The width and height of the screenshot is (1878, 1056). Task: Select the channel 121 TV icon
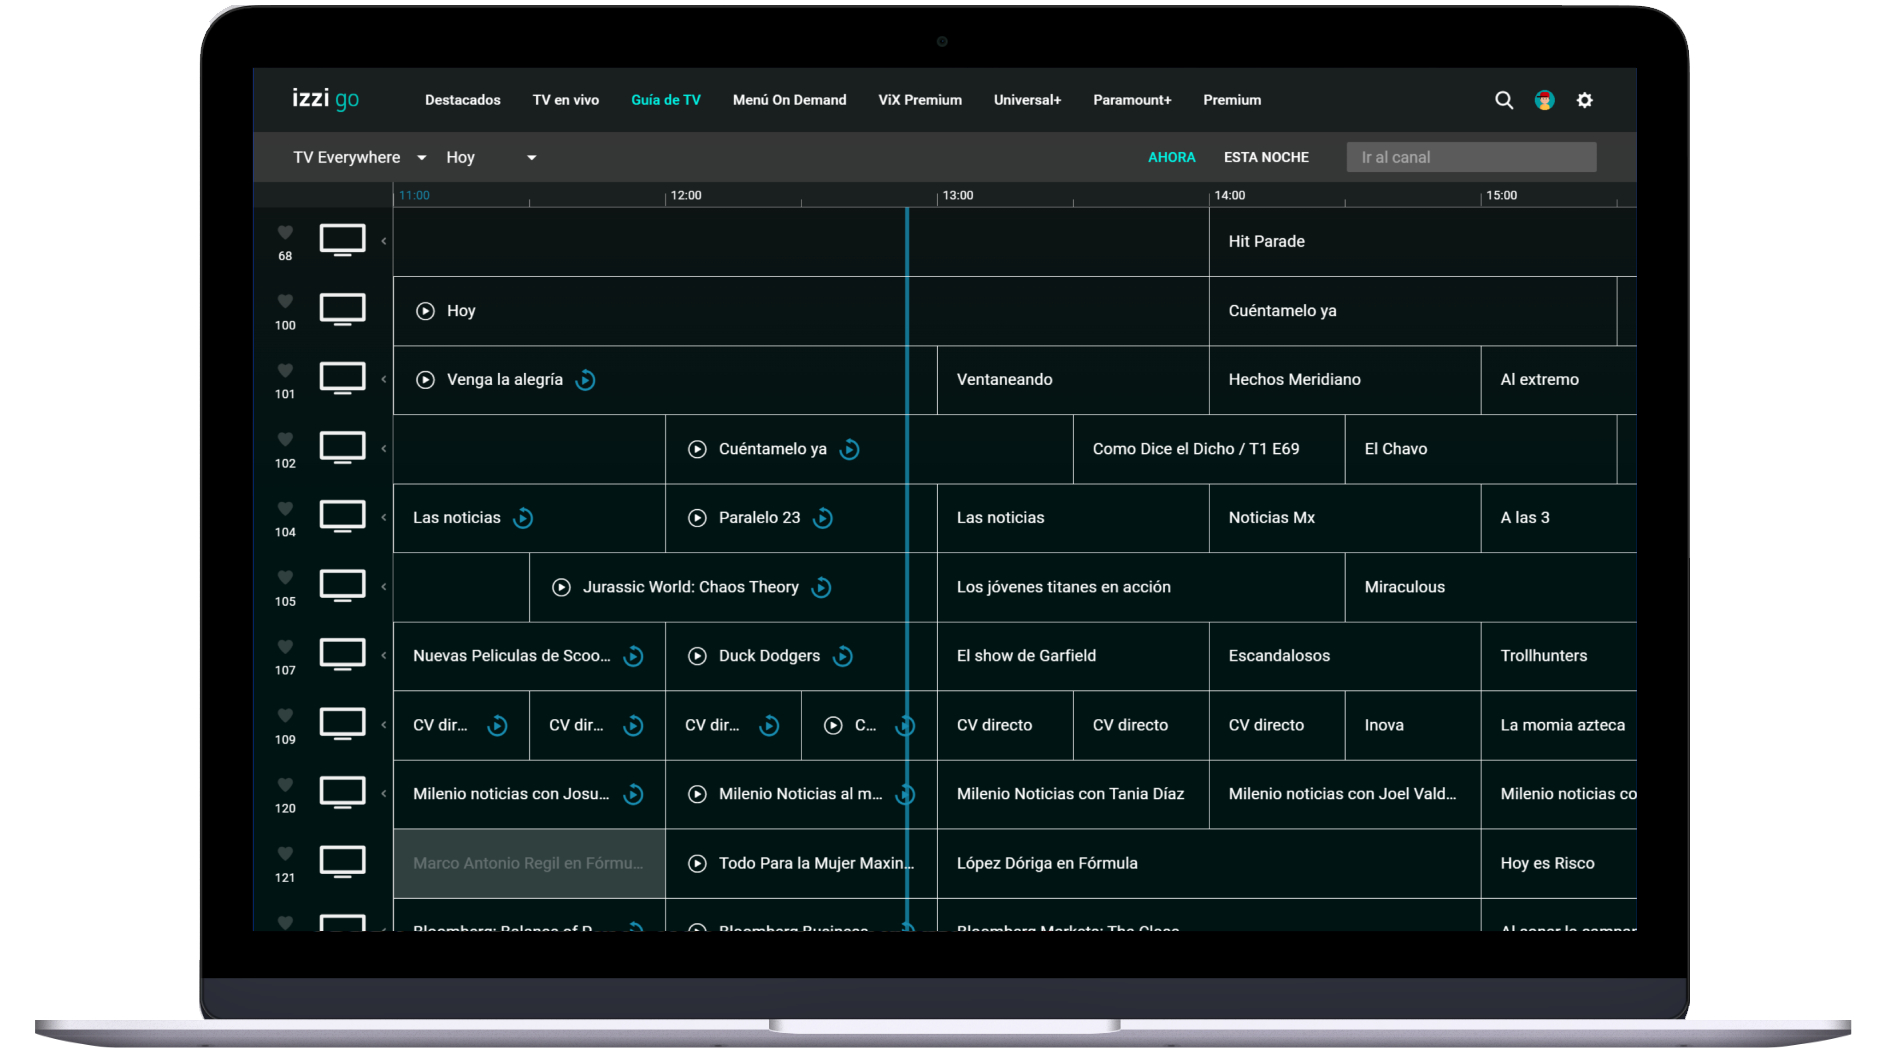point(342,862)
